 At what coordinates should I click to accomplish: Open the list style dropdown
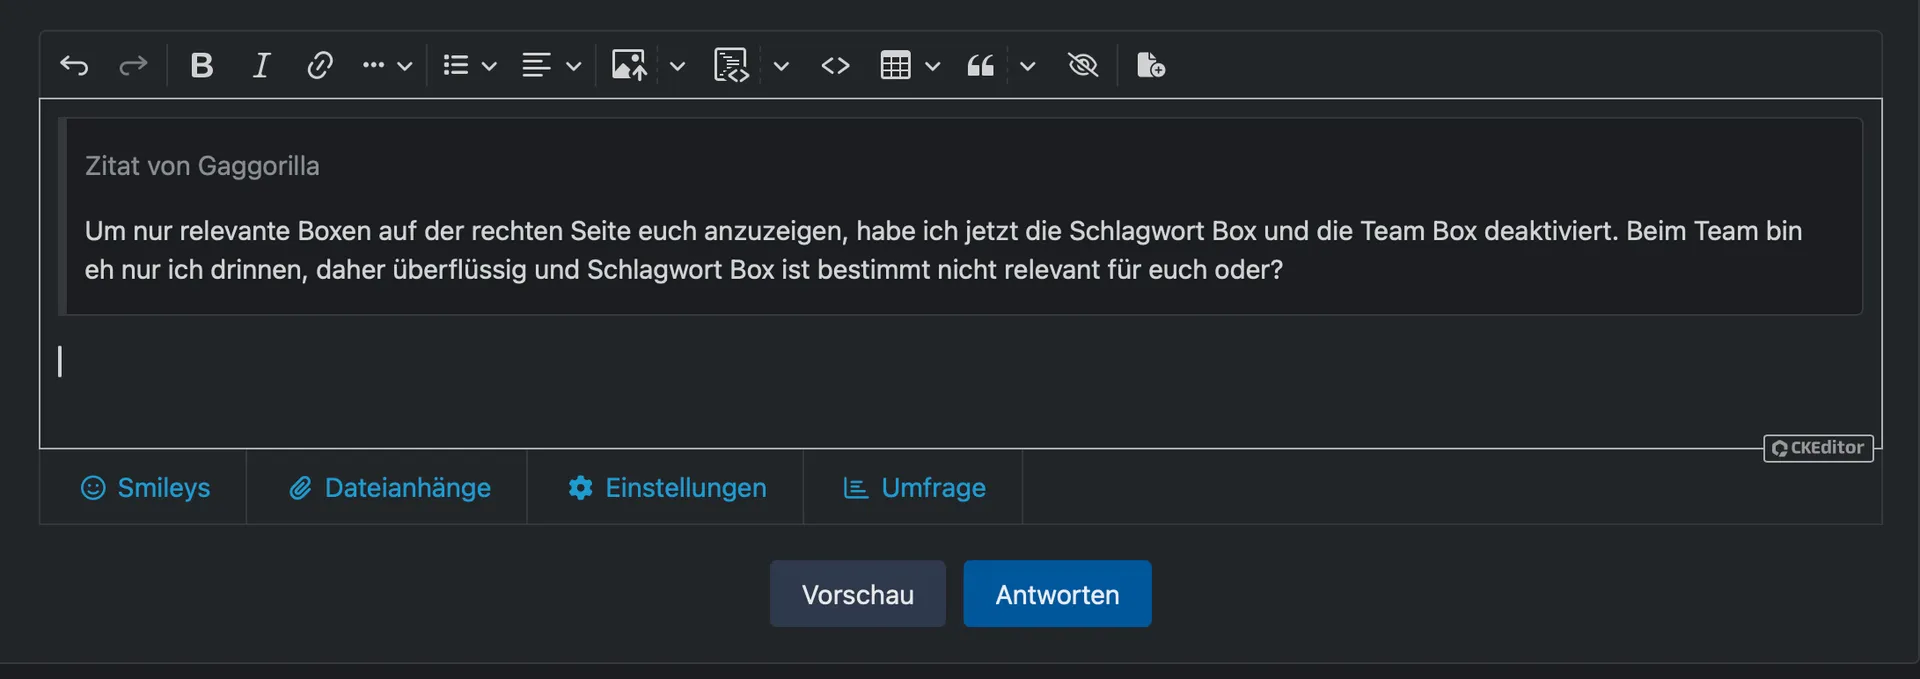tap(470, 66)
